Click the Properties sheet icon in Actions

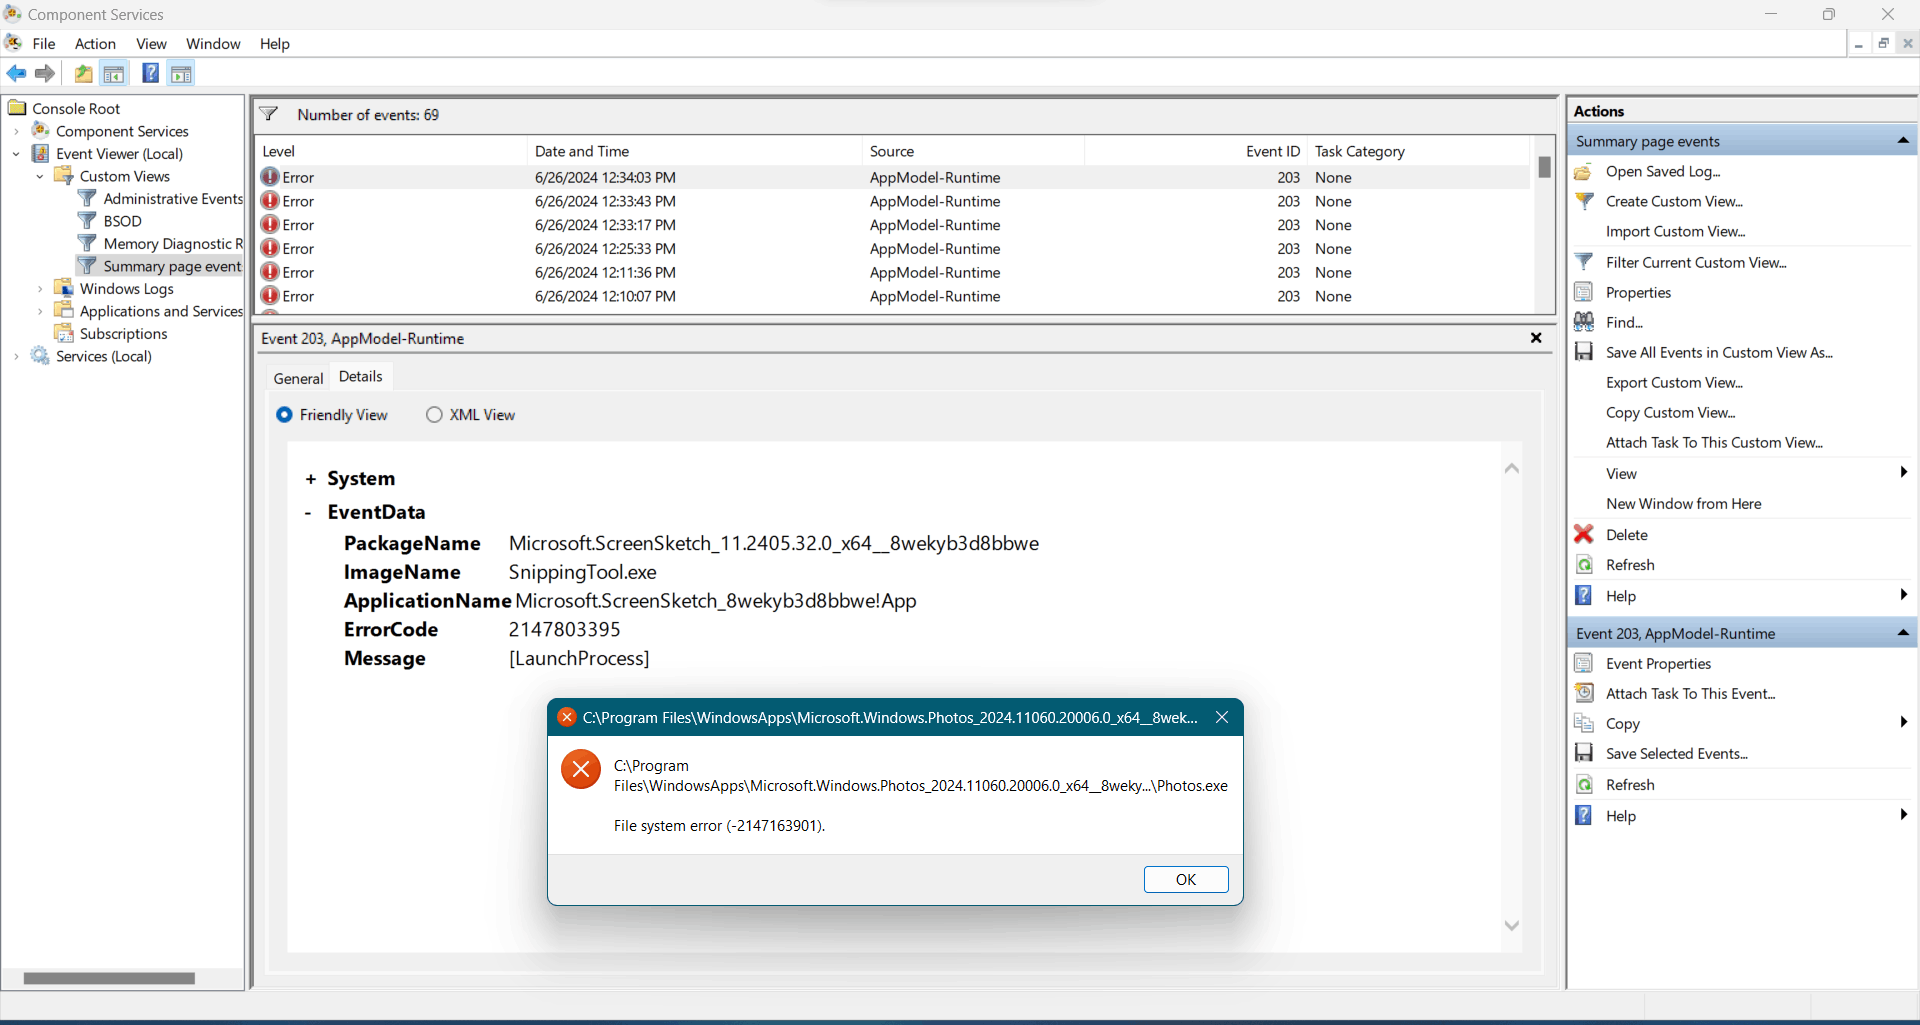[1584, 292]
